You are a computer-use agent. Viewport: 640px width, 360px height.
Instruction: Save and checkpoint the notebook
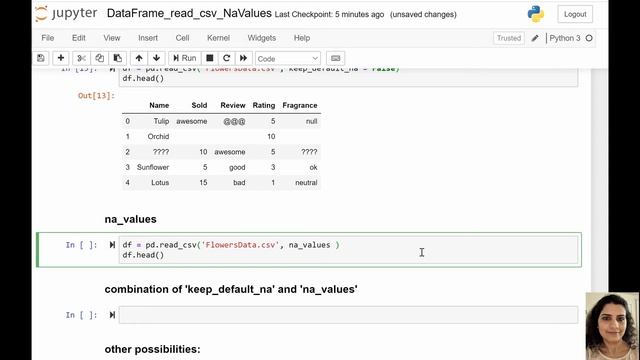pos(41,58)
